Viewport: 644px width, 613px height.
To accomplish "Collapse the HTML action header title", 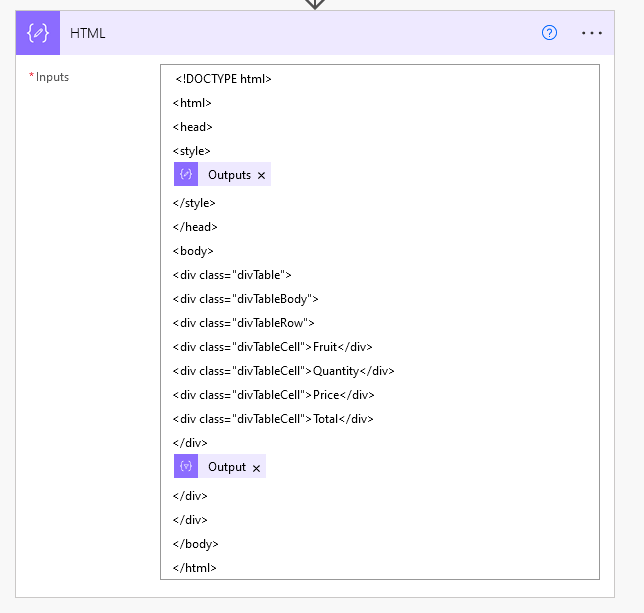I will pyautogui.click(x=88, y=33).
